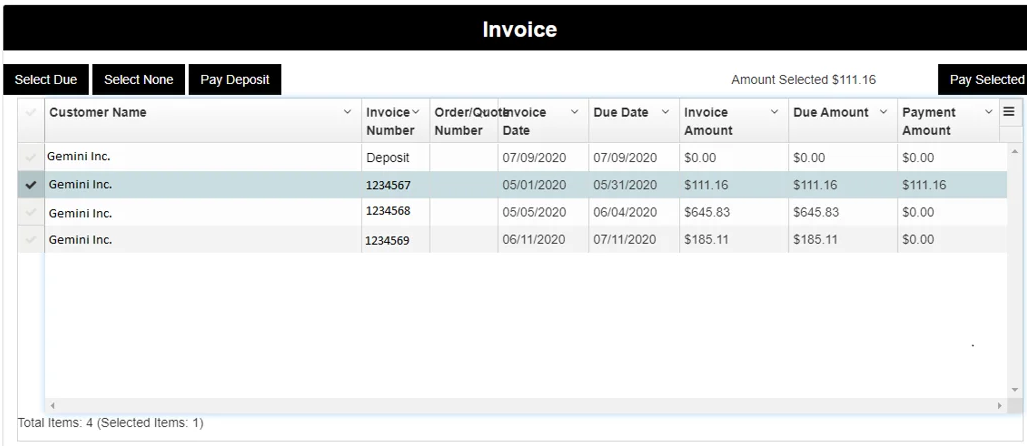Check the invoice 1234569 row checkbox
Image resolution: width=1027 pixels, height=446 pixels.
pos(30,240)
